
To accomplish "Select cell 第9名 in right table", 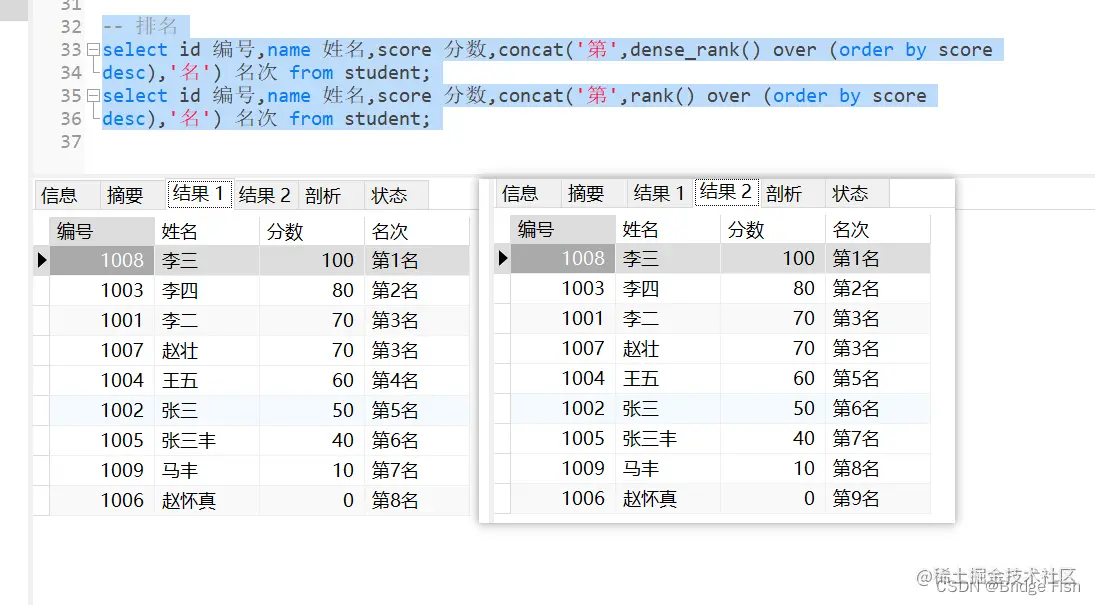I will 877,498.
